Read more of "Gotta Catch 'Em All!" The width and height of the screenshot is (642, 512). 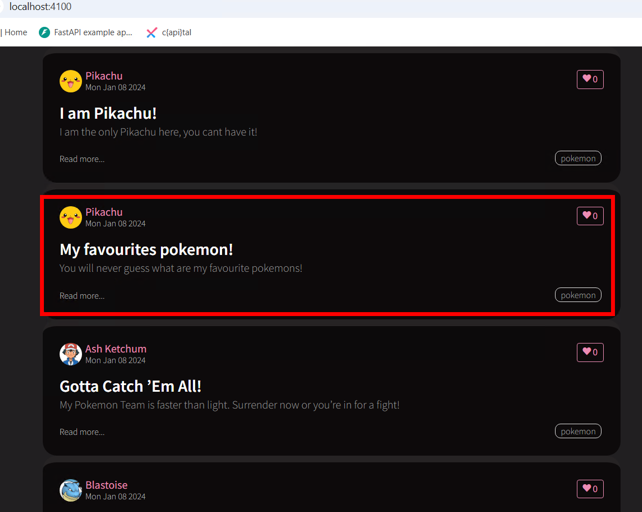pos(82,432)
